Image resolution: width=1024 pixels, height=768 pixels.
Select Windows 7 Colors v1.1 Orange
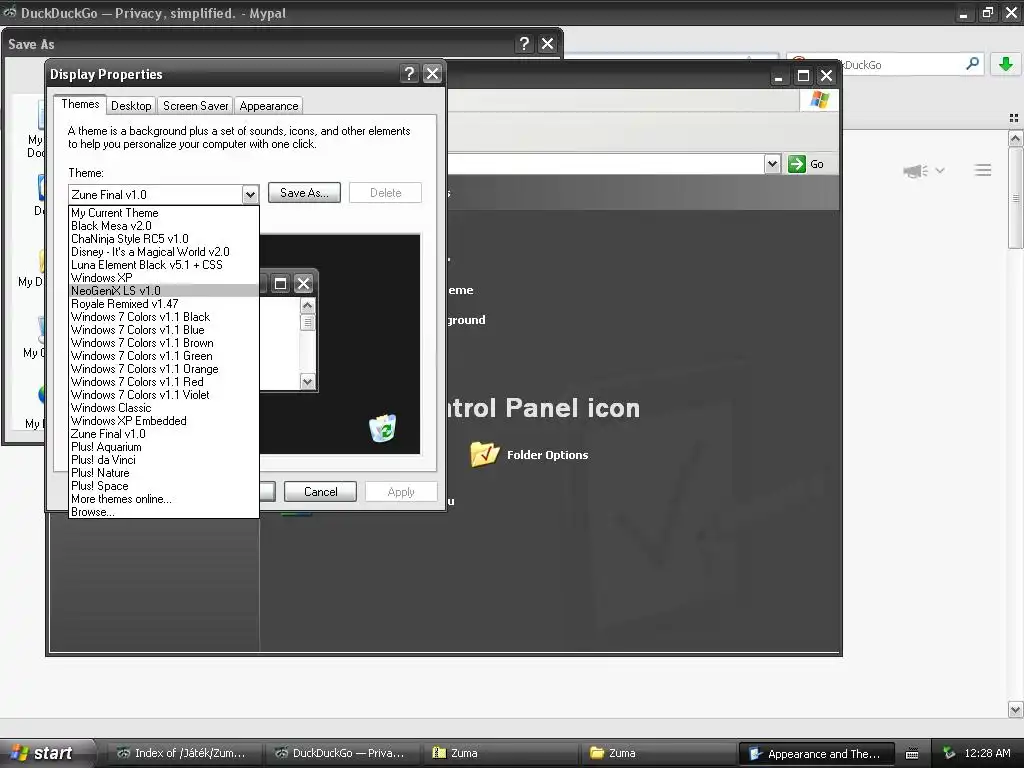[163, 370]
